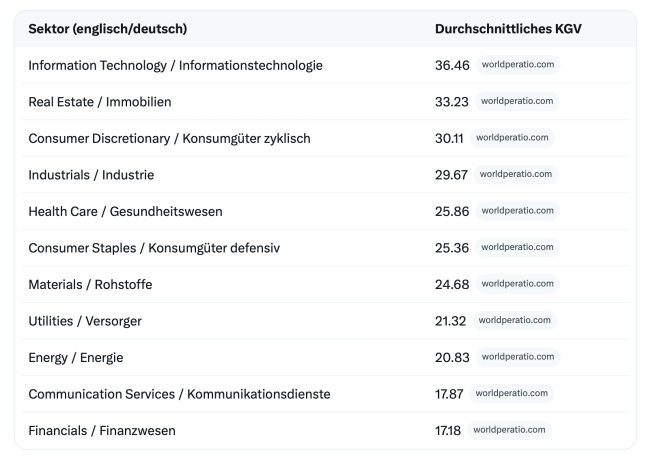The height and width of the screenshot is (457, 655).
Task: Click source link next to Consumer Staples 25.36
Action: click(x=517, y=247)
